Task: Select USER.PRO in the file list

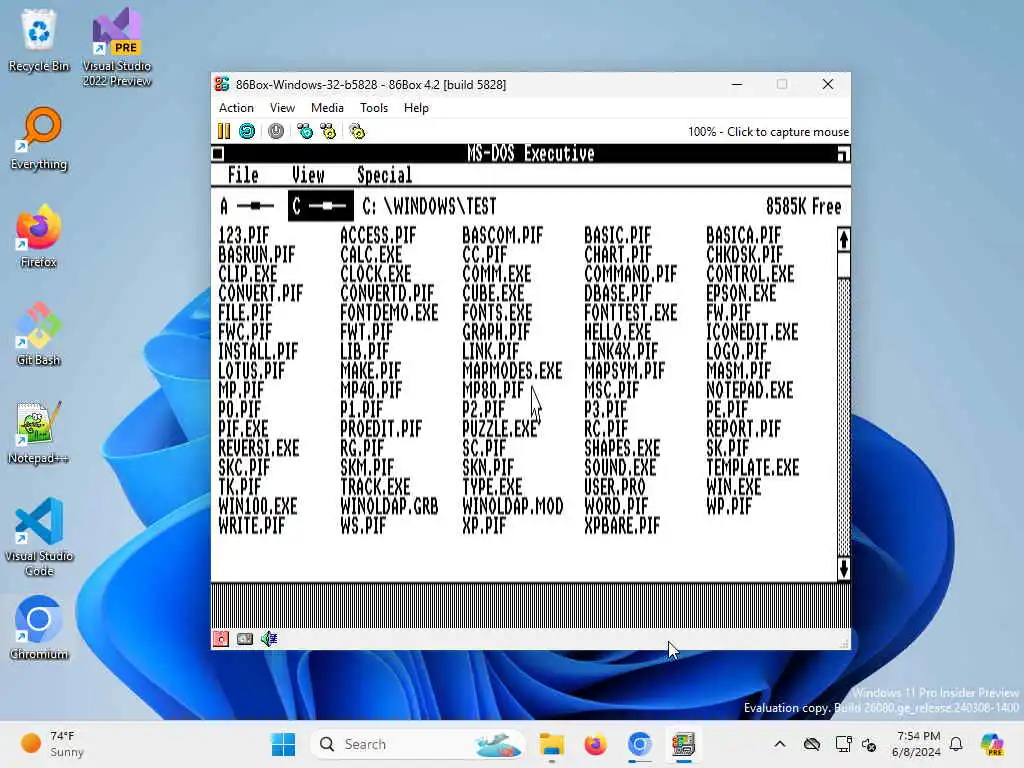Action: click(x=615, y=487)
